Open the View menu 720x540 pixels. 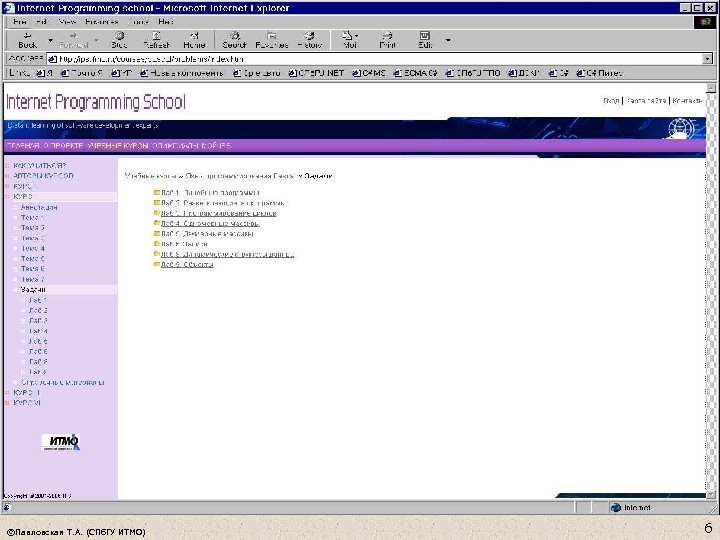67,22
